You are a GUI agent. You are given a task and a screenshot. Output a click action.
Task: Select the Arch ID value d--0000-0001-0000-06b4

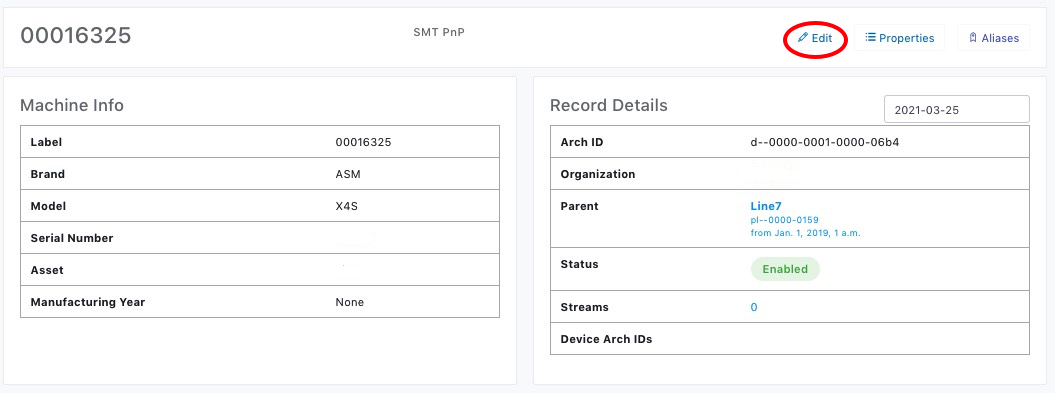[825, 143]
